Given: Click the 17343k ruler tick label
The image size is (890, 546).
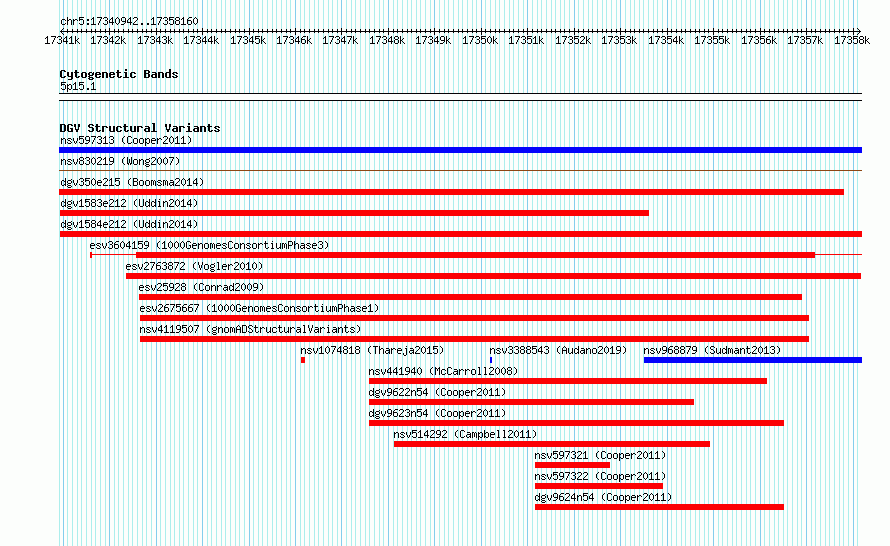Looking at the screenshot, I should click(155, 40).
